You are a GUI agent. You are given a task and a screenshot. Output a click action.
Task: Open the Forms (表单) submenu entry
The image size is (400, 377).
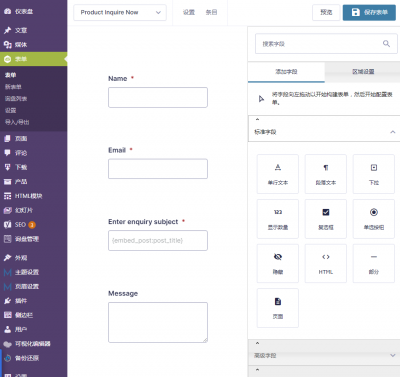(11, 75)
